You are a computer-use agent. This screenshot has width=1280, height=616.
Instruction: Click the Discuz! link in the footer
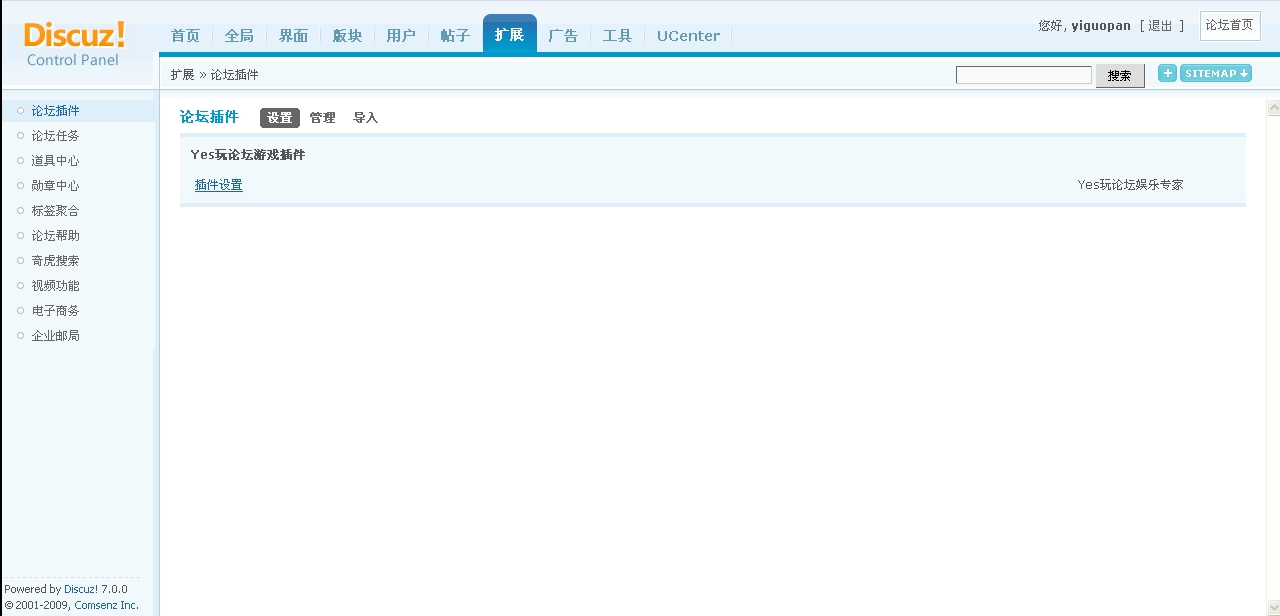(81, 589)
